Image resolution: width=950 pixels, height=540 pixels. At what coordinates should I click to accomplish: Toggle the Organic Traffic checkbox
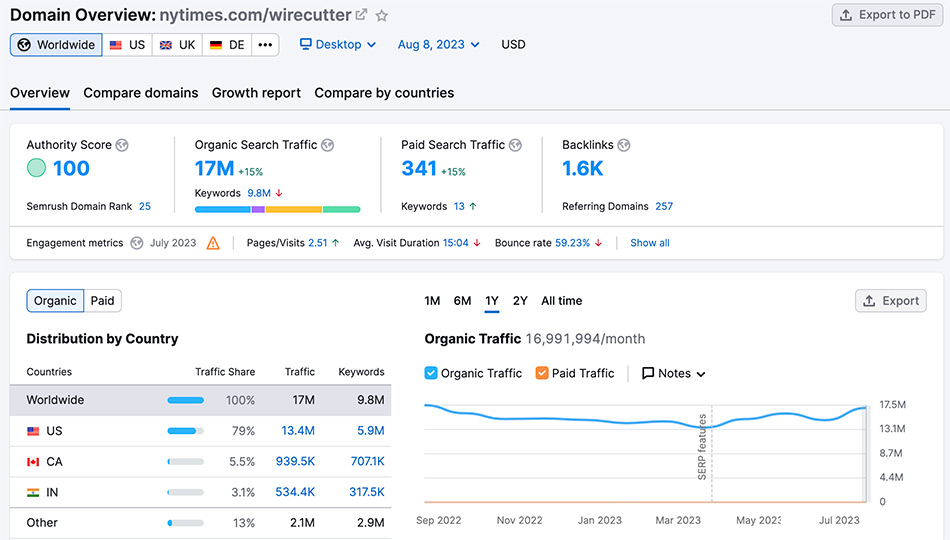(431, 373)
